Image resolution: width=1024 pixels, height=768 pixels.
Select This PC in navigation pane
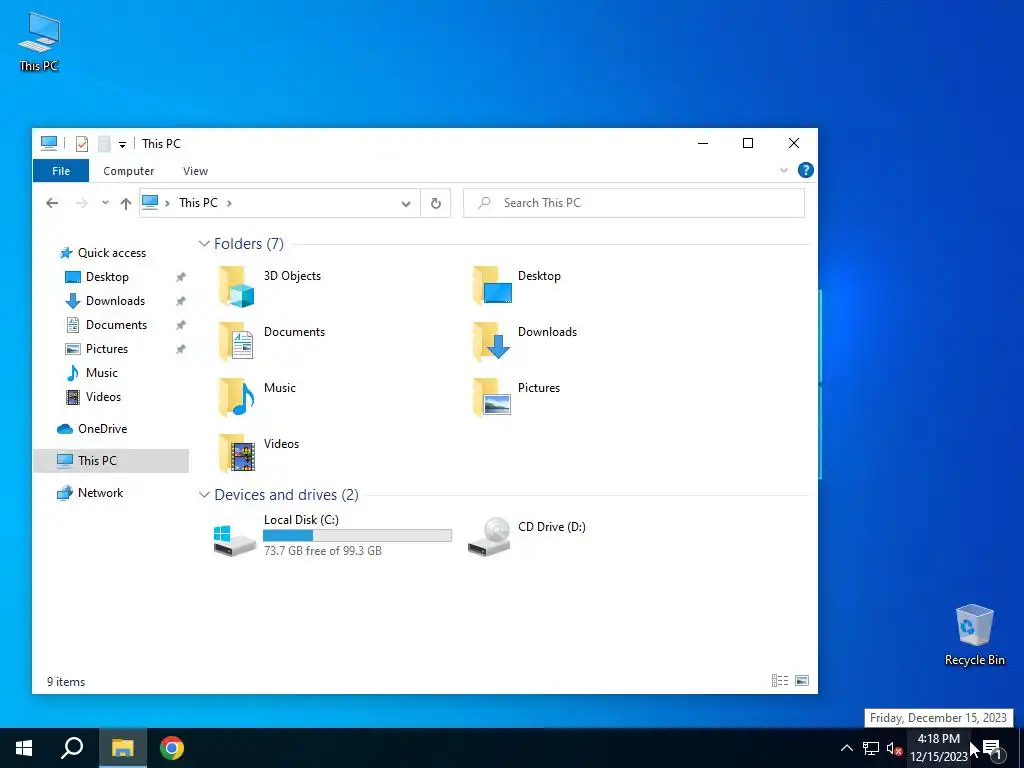point(111,461)
